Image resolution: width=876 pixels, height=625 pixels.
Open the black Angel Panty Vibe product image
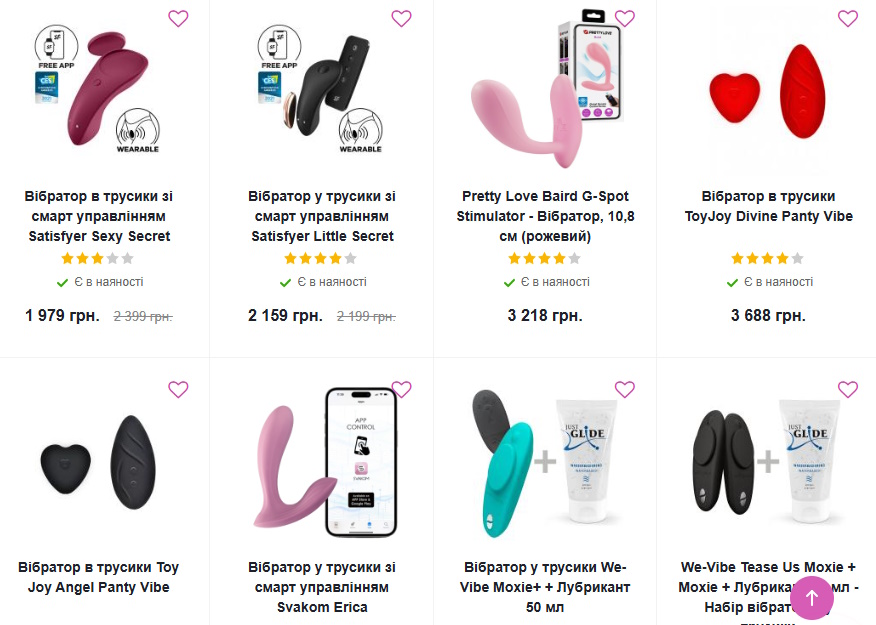click(x=99, y=462)
